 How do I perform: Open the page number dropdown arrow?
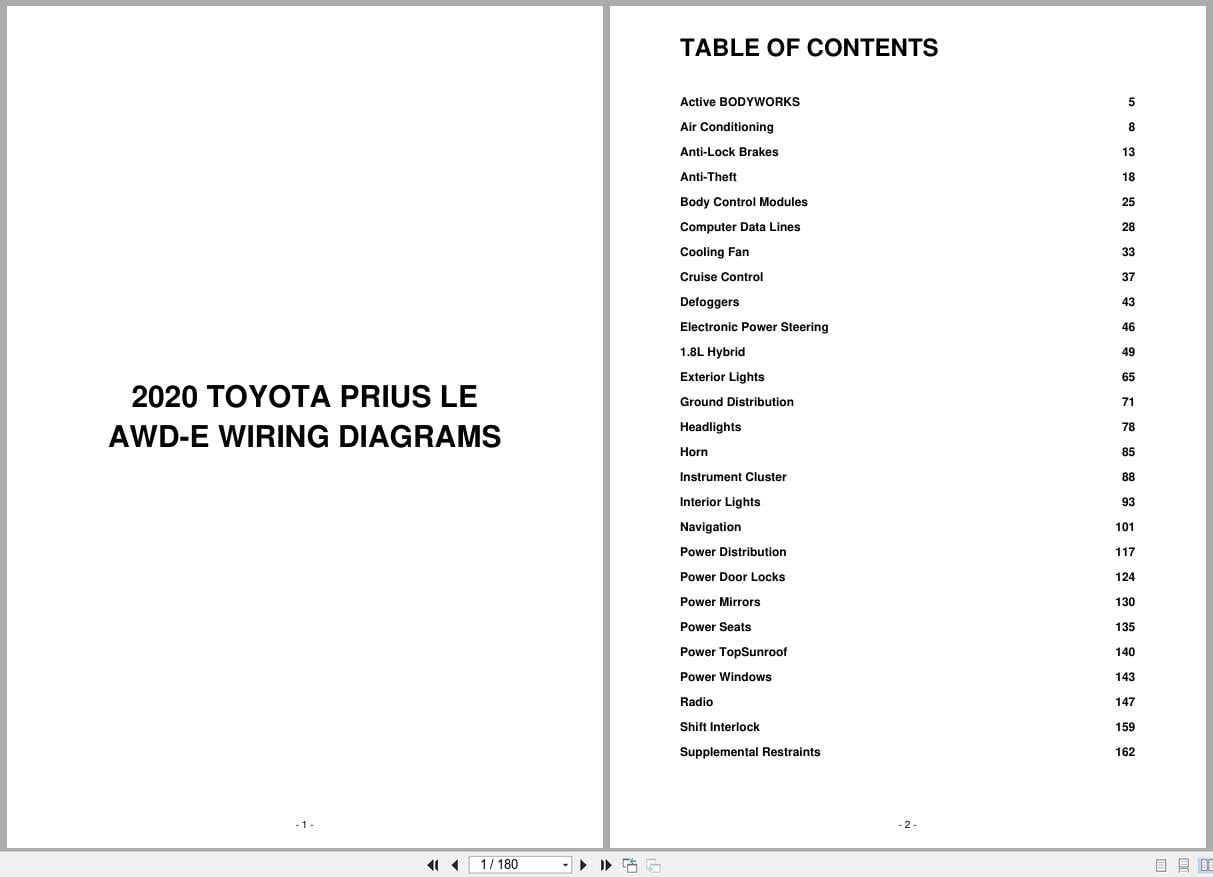pyautogui.click(x=565, y=865)
